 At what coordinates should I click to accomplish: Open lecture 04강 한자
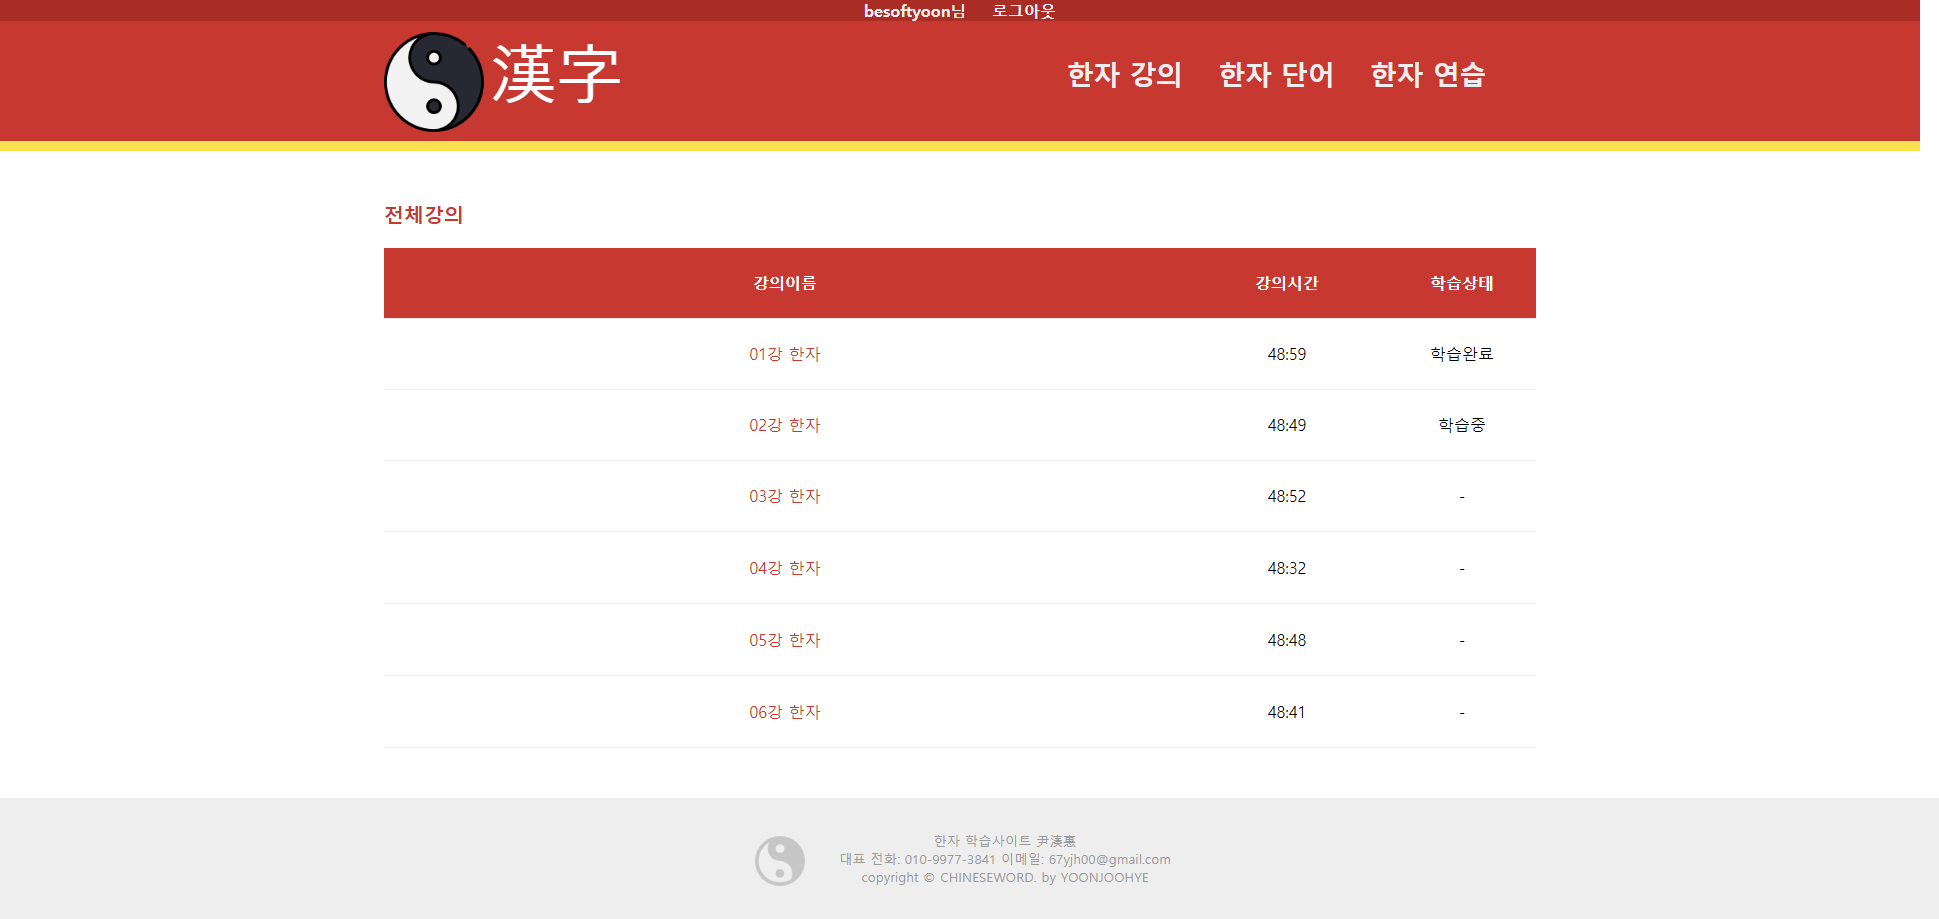[784, 568]
